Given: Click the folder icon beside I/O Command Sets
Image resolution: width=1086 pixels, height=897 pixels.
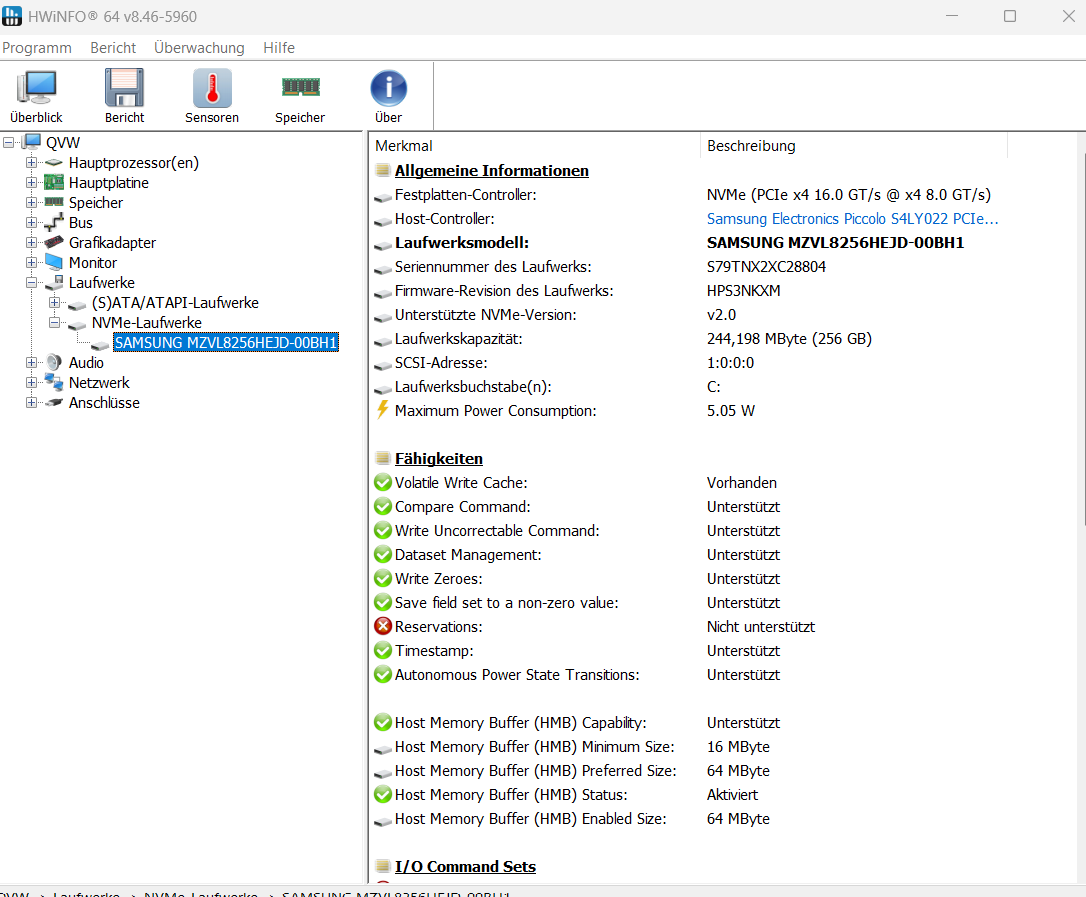Looking at the screenshot, I should tap(382, 867).
